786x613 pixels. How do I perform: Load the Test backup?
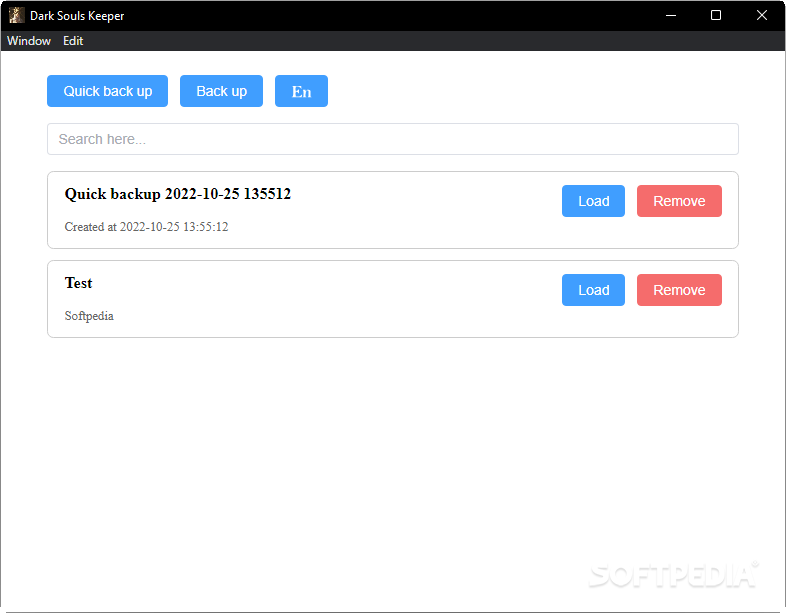593,290
